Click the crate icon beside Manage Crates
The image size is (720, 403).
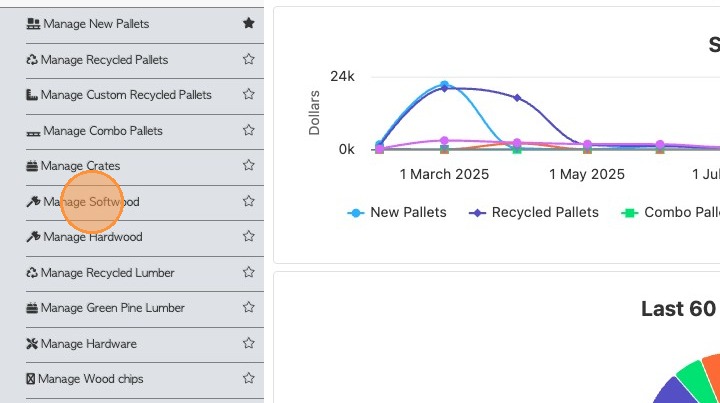[32, 166]
